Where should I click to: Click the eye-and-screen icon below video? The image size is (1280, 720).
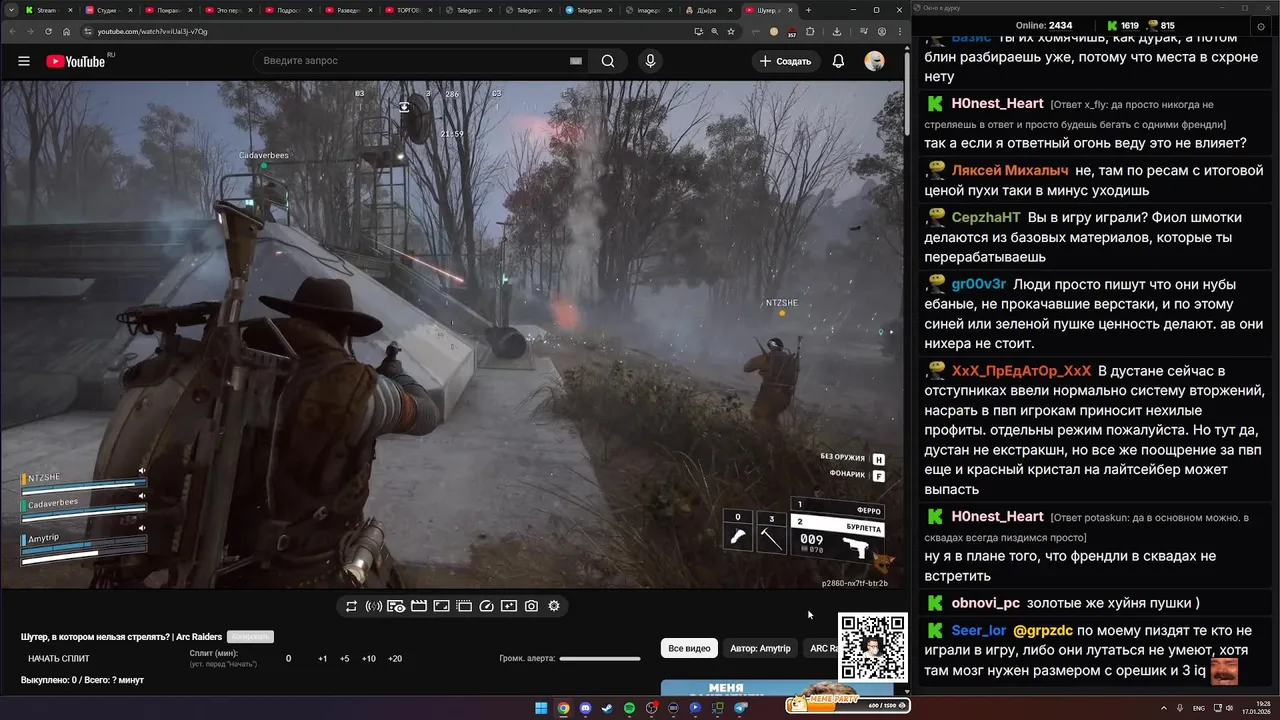(x=396, y=606)
